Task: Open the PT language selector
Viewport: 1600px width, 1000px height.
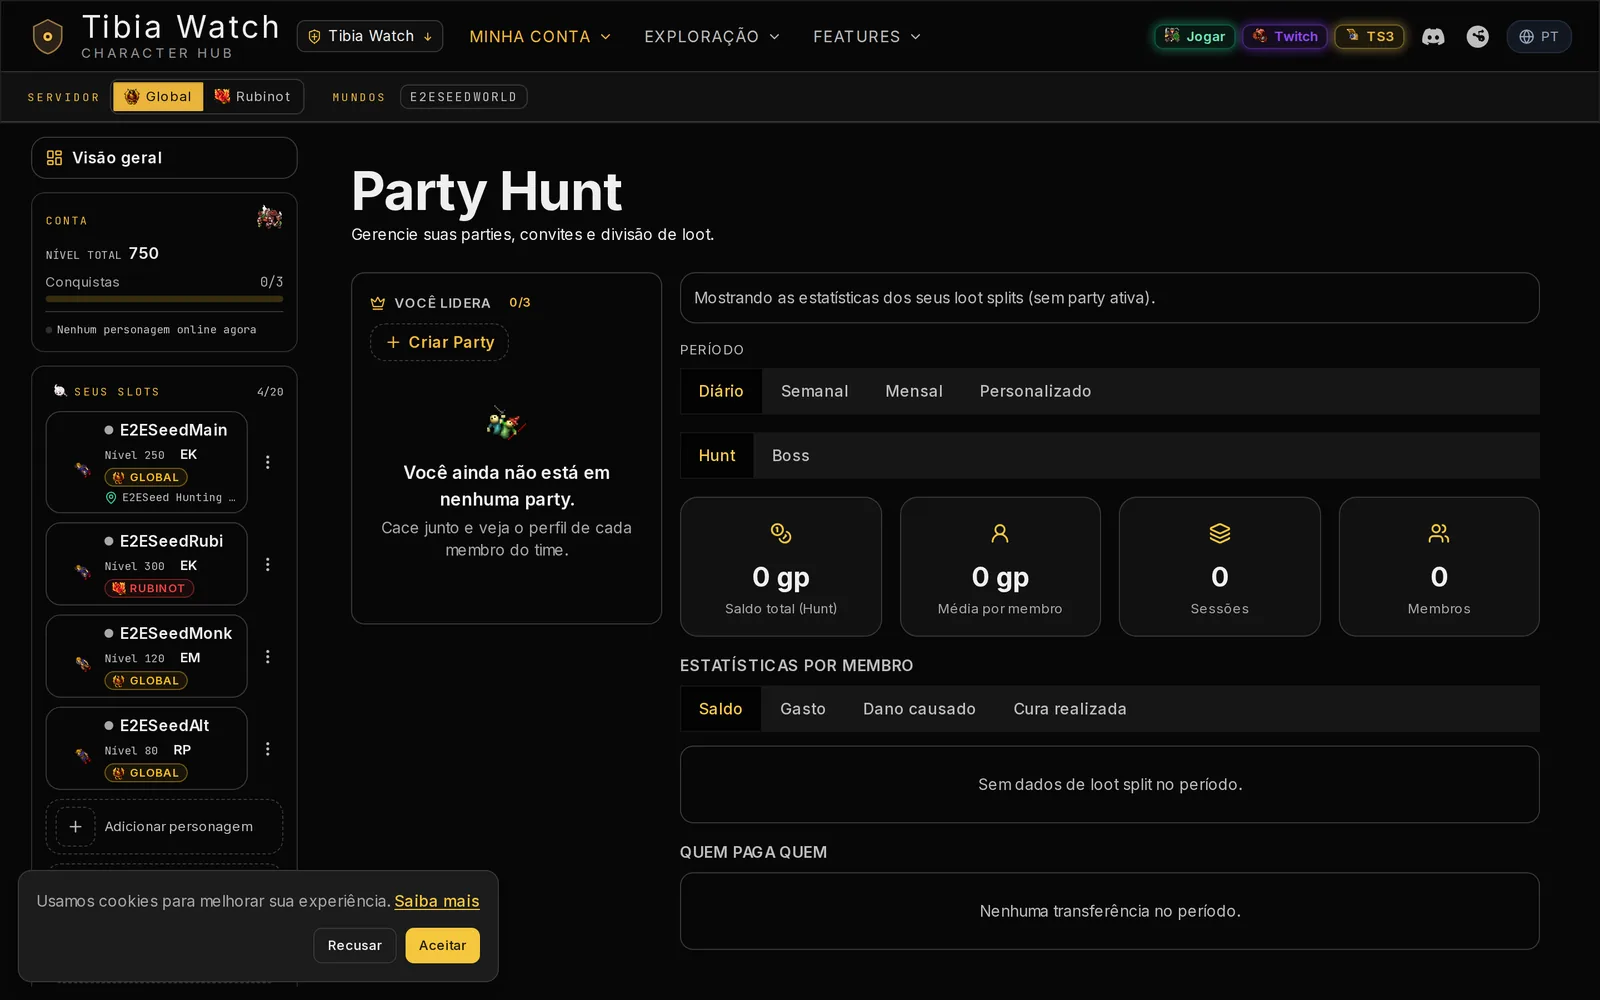Action: point(1538,37)
